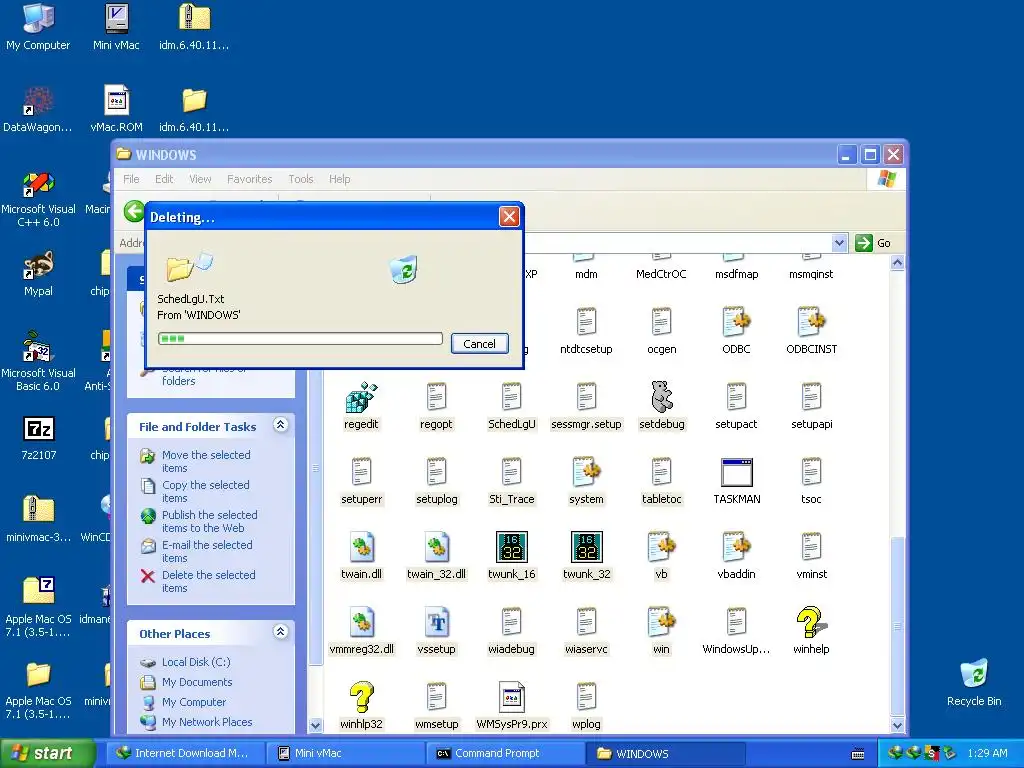Select the 7z2107 desktop icon
The image size is (1024, 768).
(39, 429)
